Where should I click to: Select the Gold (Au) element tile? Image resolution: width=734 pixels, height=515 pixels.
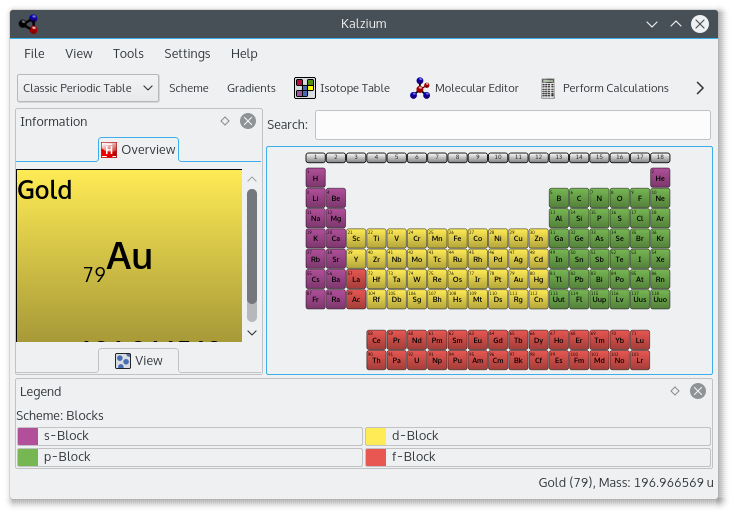pos(518,279)
